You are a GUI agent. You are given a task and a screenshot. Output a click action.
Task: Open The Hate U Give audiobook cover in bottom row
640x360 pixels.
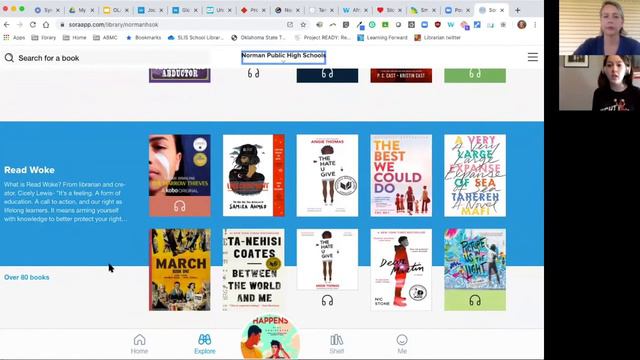coord(327,260)
